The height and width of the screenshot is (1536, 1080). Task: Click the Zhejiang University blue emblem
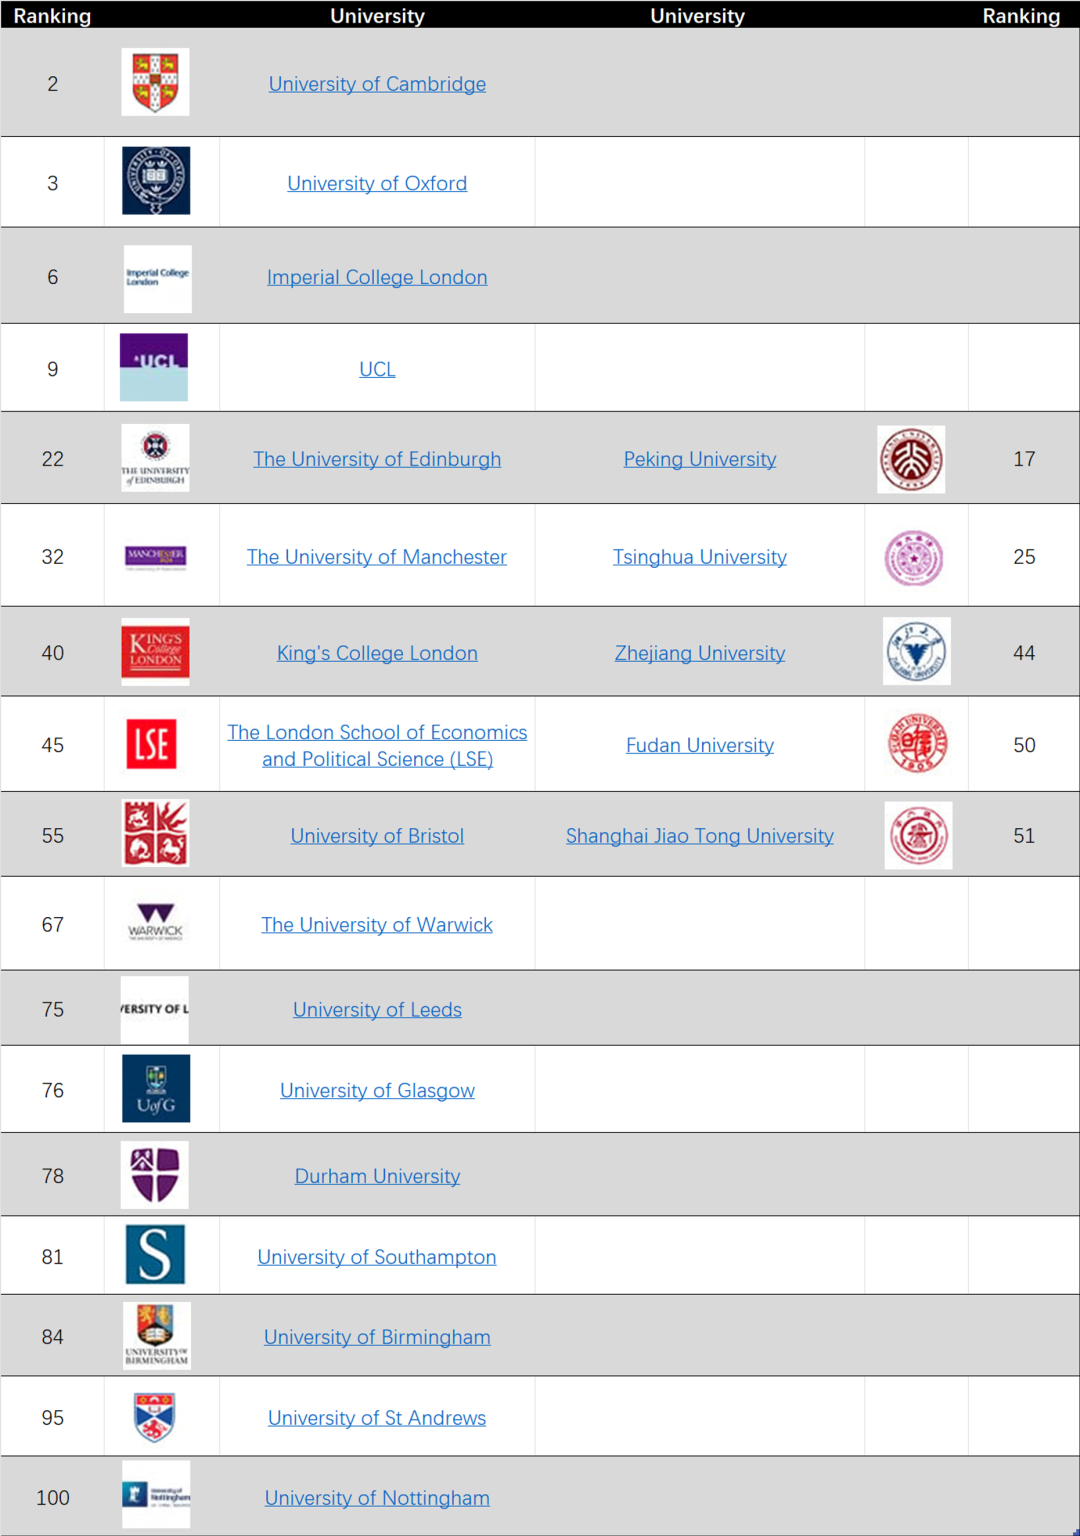(x=917, y=651)
